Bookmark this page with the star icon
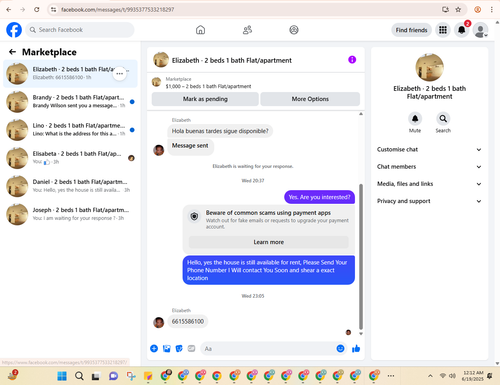 pos(458,10)
